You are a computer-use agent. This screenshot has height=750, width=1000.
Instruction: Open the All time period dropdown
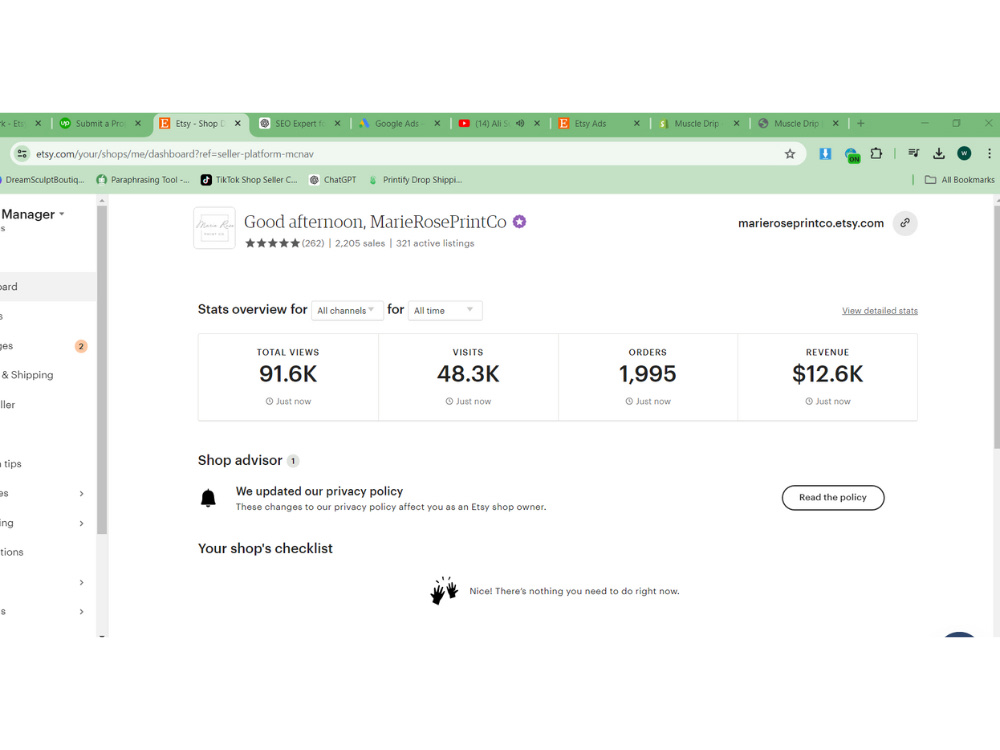445,311
